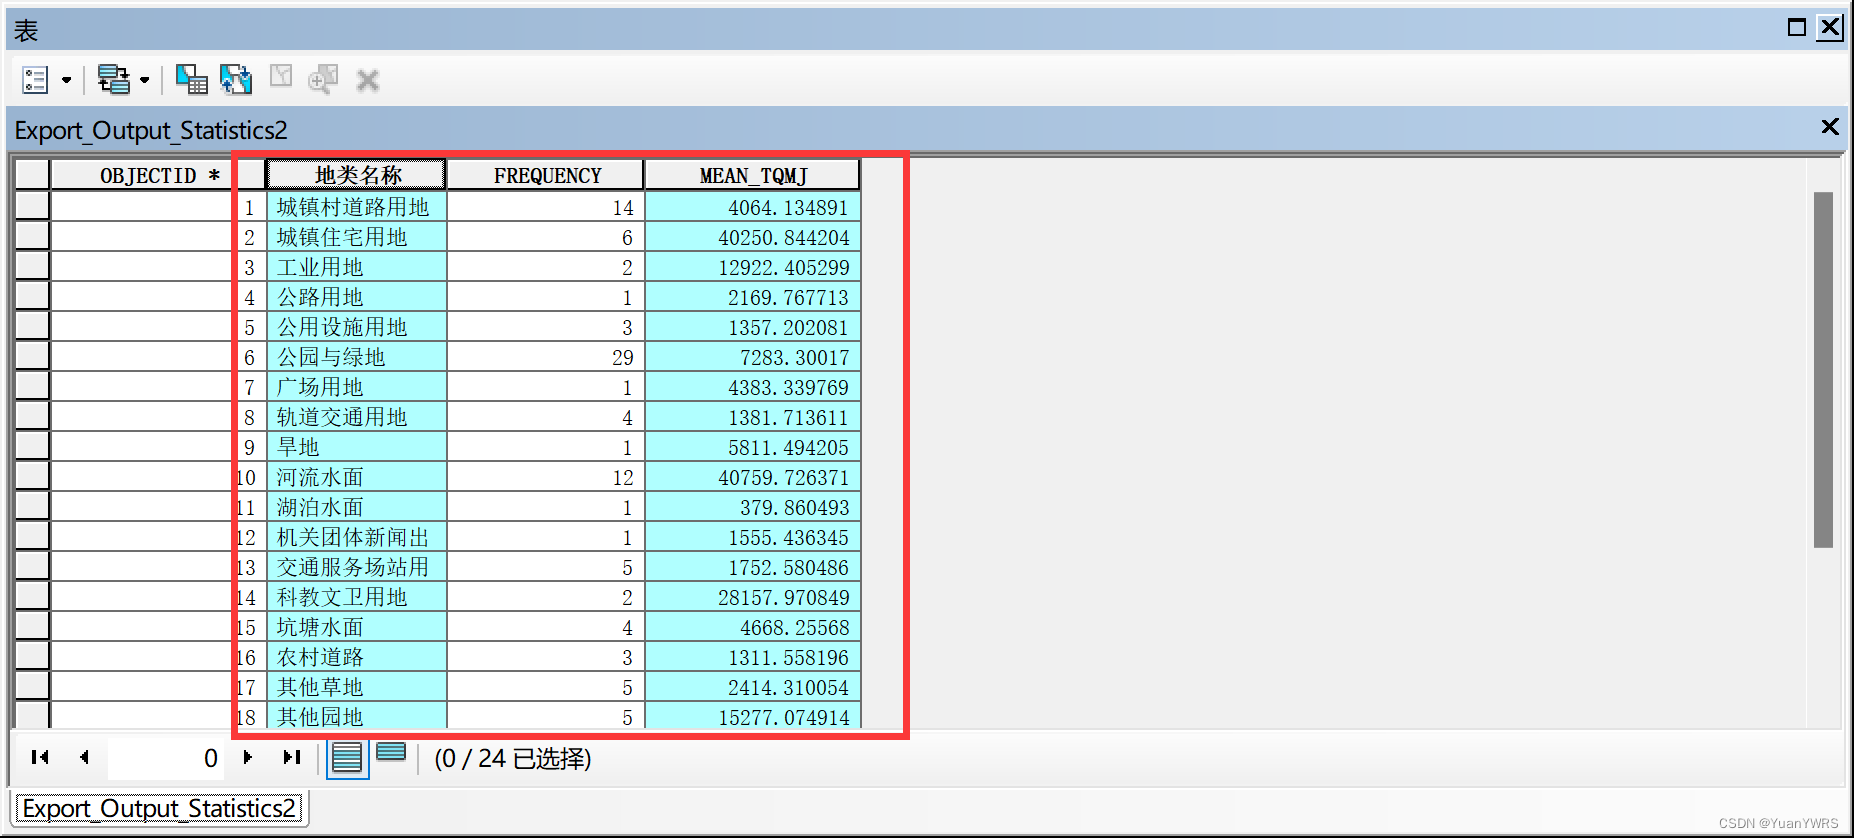Expand the Related Tables dropdown arrow
Image resolution: width=1854 pixels, height=838 pixels.
click(145, 80)
